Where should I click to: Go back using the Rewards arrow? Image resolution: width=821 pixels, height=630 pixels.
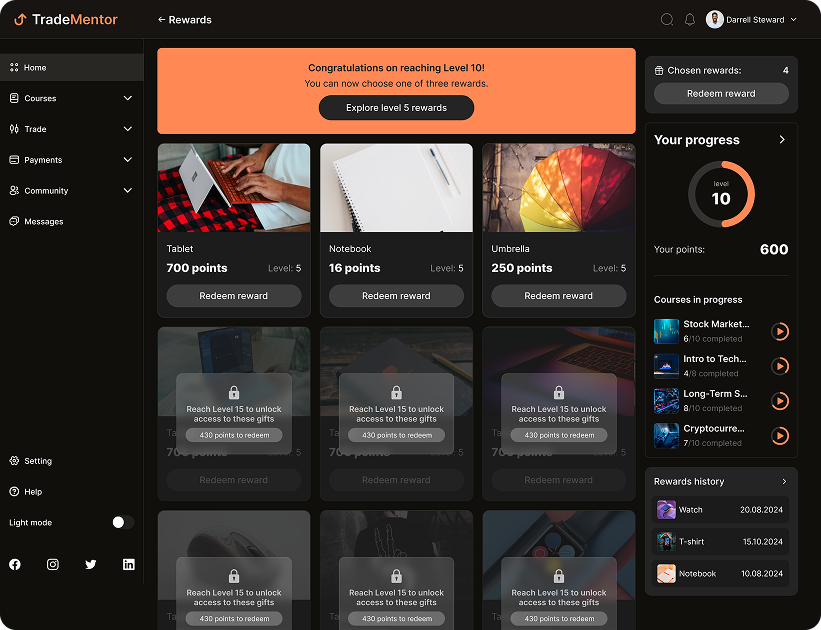click(162, 20)
